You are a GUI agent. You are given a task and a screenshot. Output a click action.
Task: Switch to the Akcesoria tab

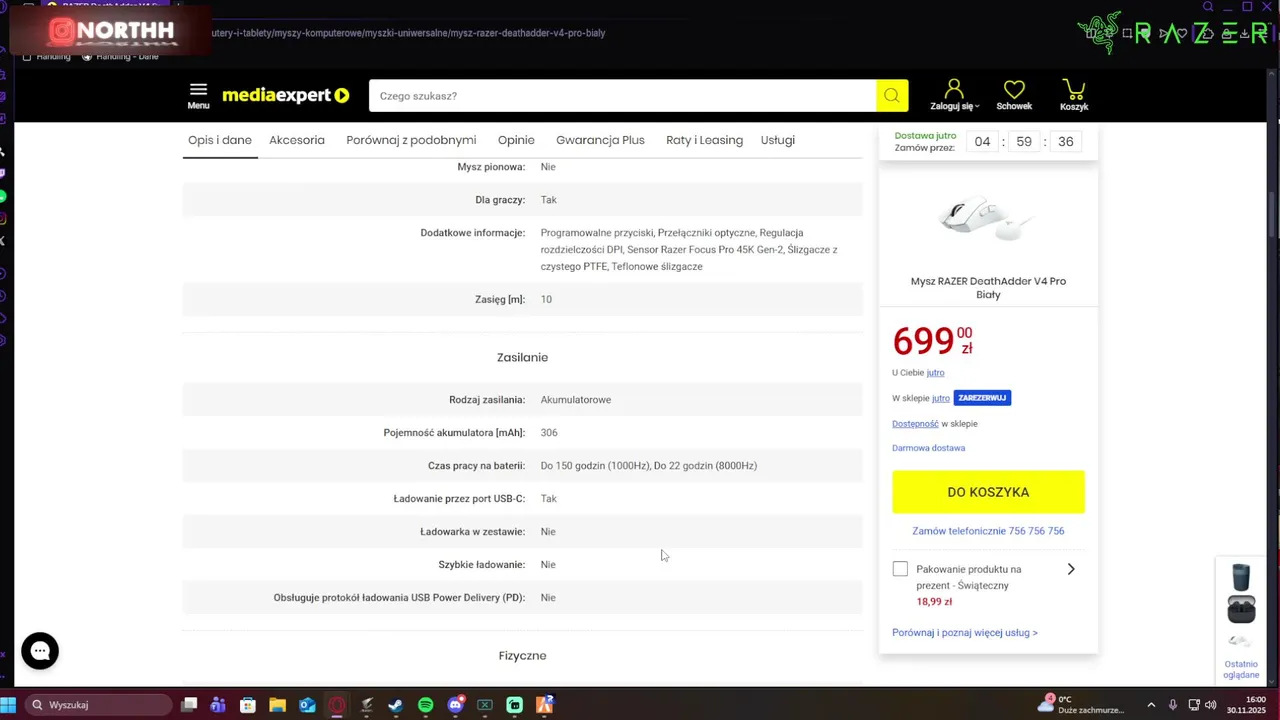point(297,140)
